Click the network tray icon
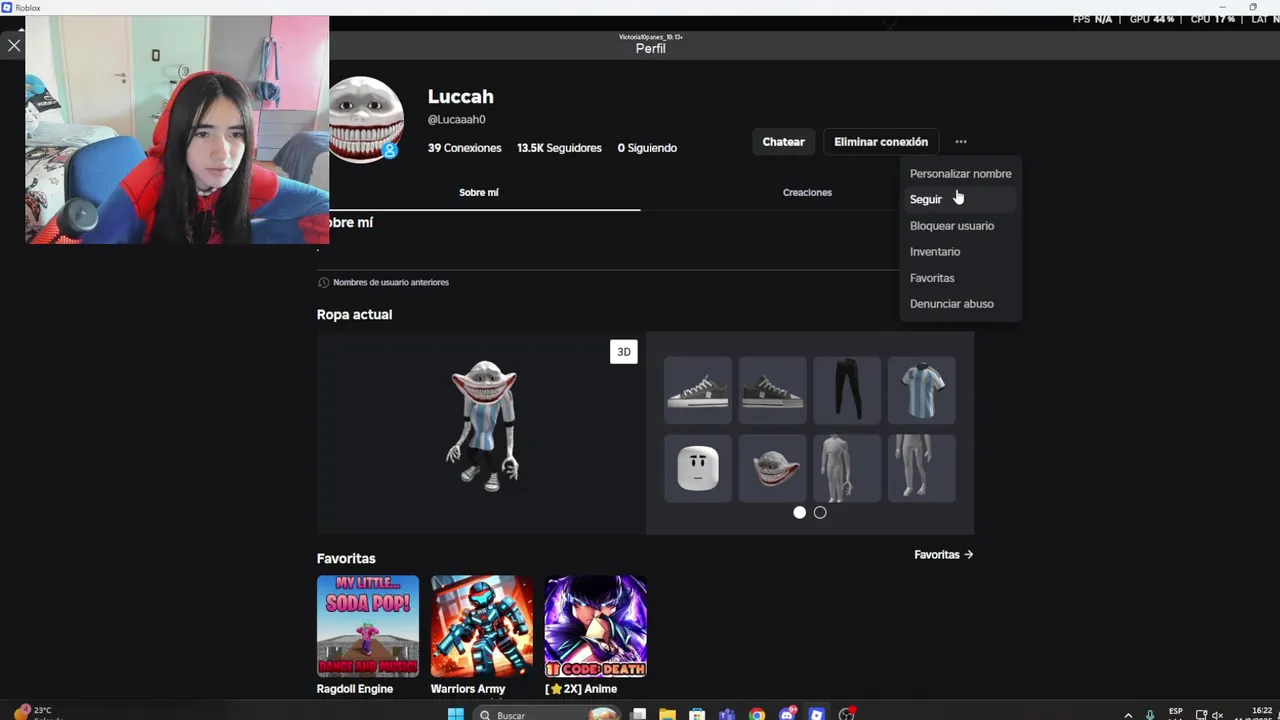 (1202, 715)
